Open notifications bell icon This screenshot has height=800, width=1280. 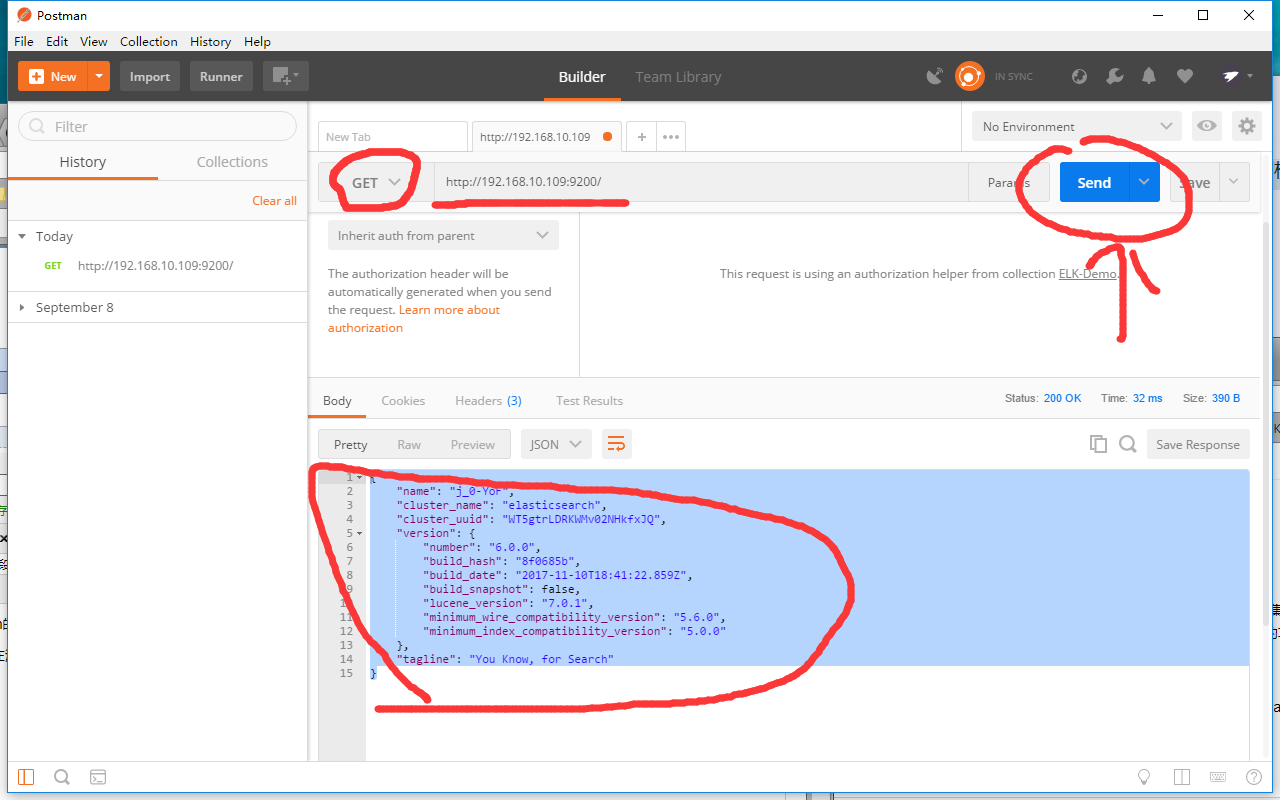tap(1149, 76)
